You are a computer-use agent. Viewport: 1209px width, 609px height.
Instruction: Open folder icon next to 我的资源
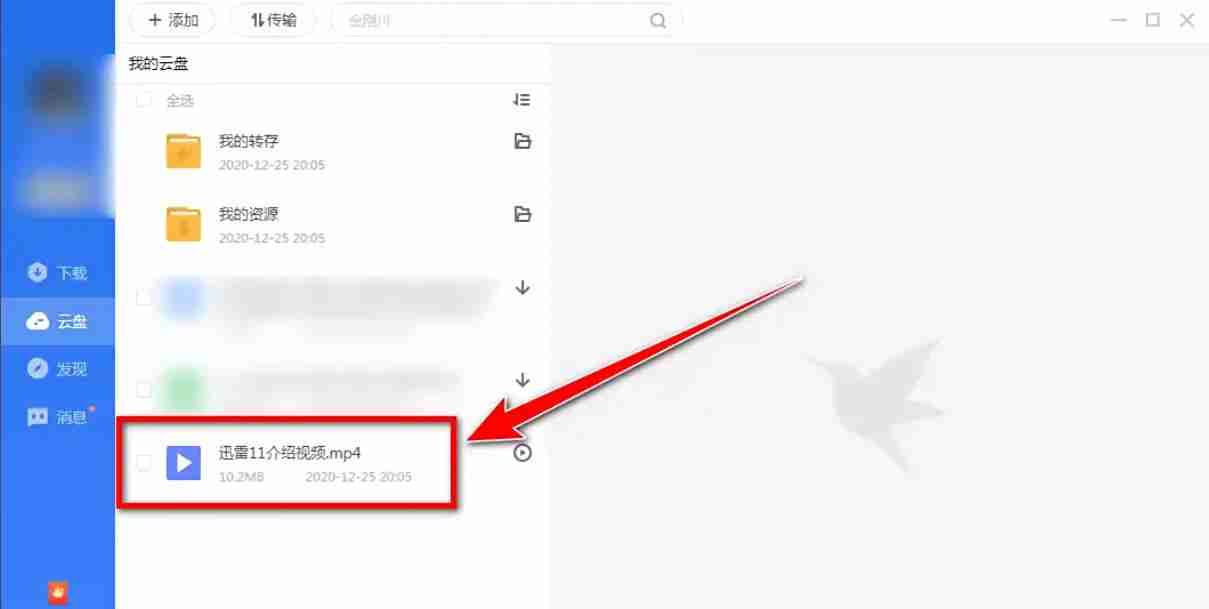522,214
